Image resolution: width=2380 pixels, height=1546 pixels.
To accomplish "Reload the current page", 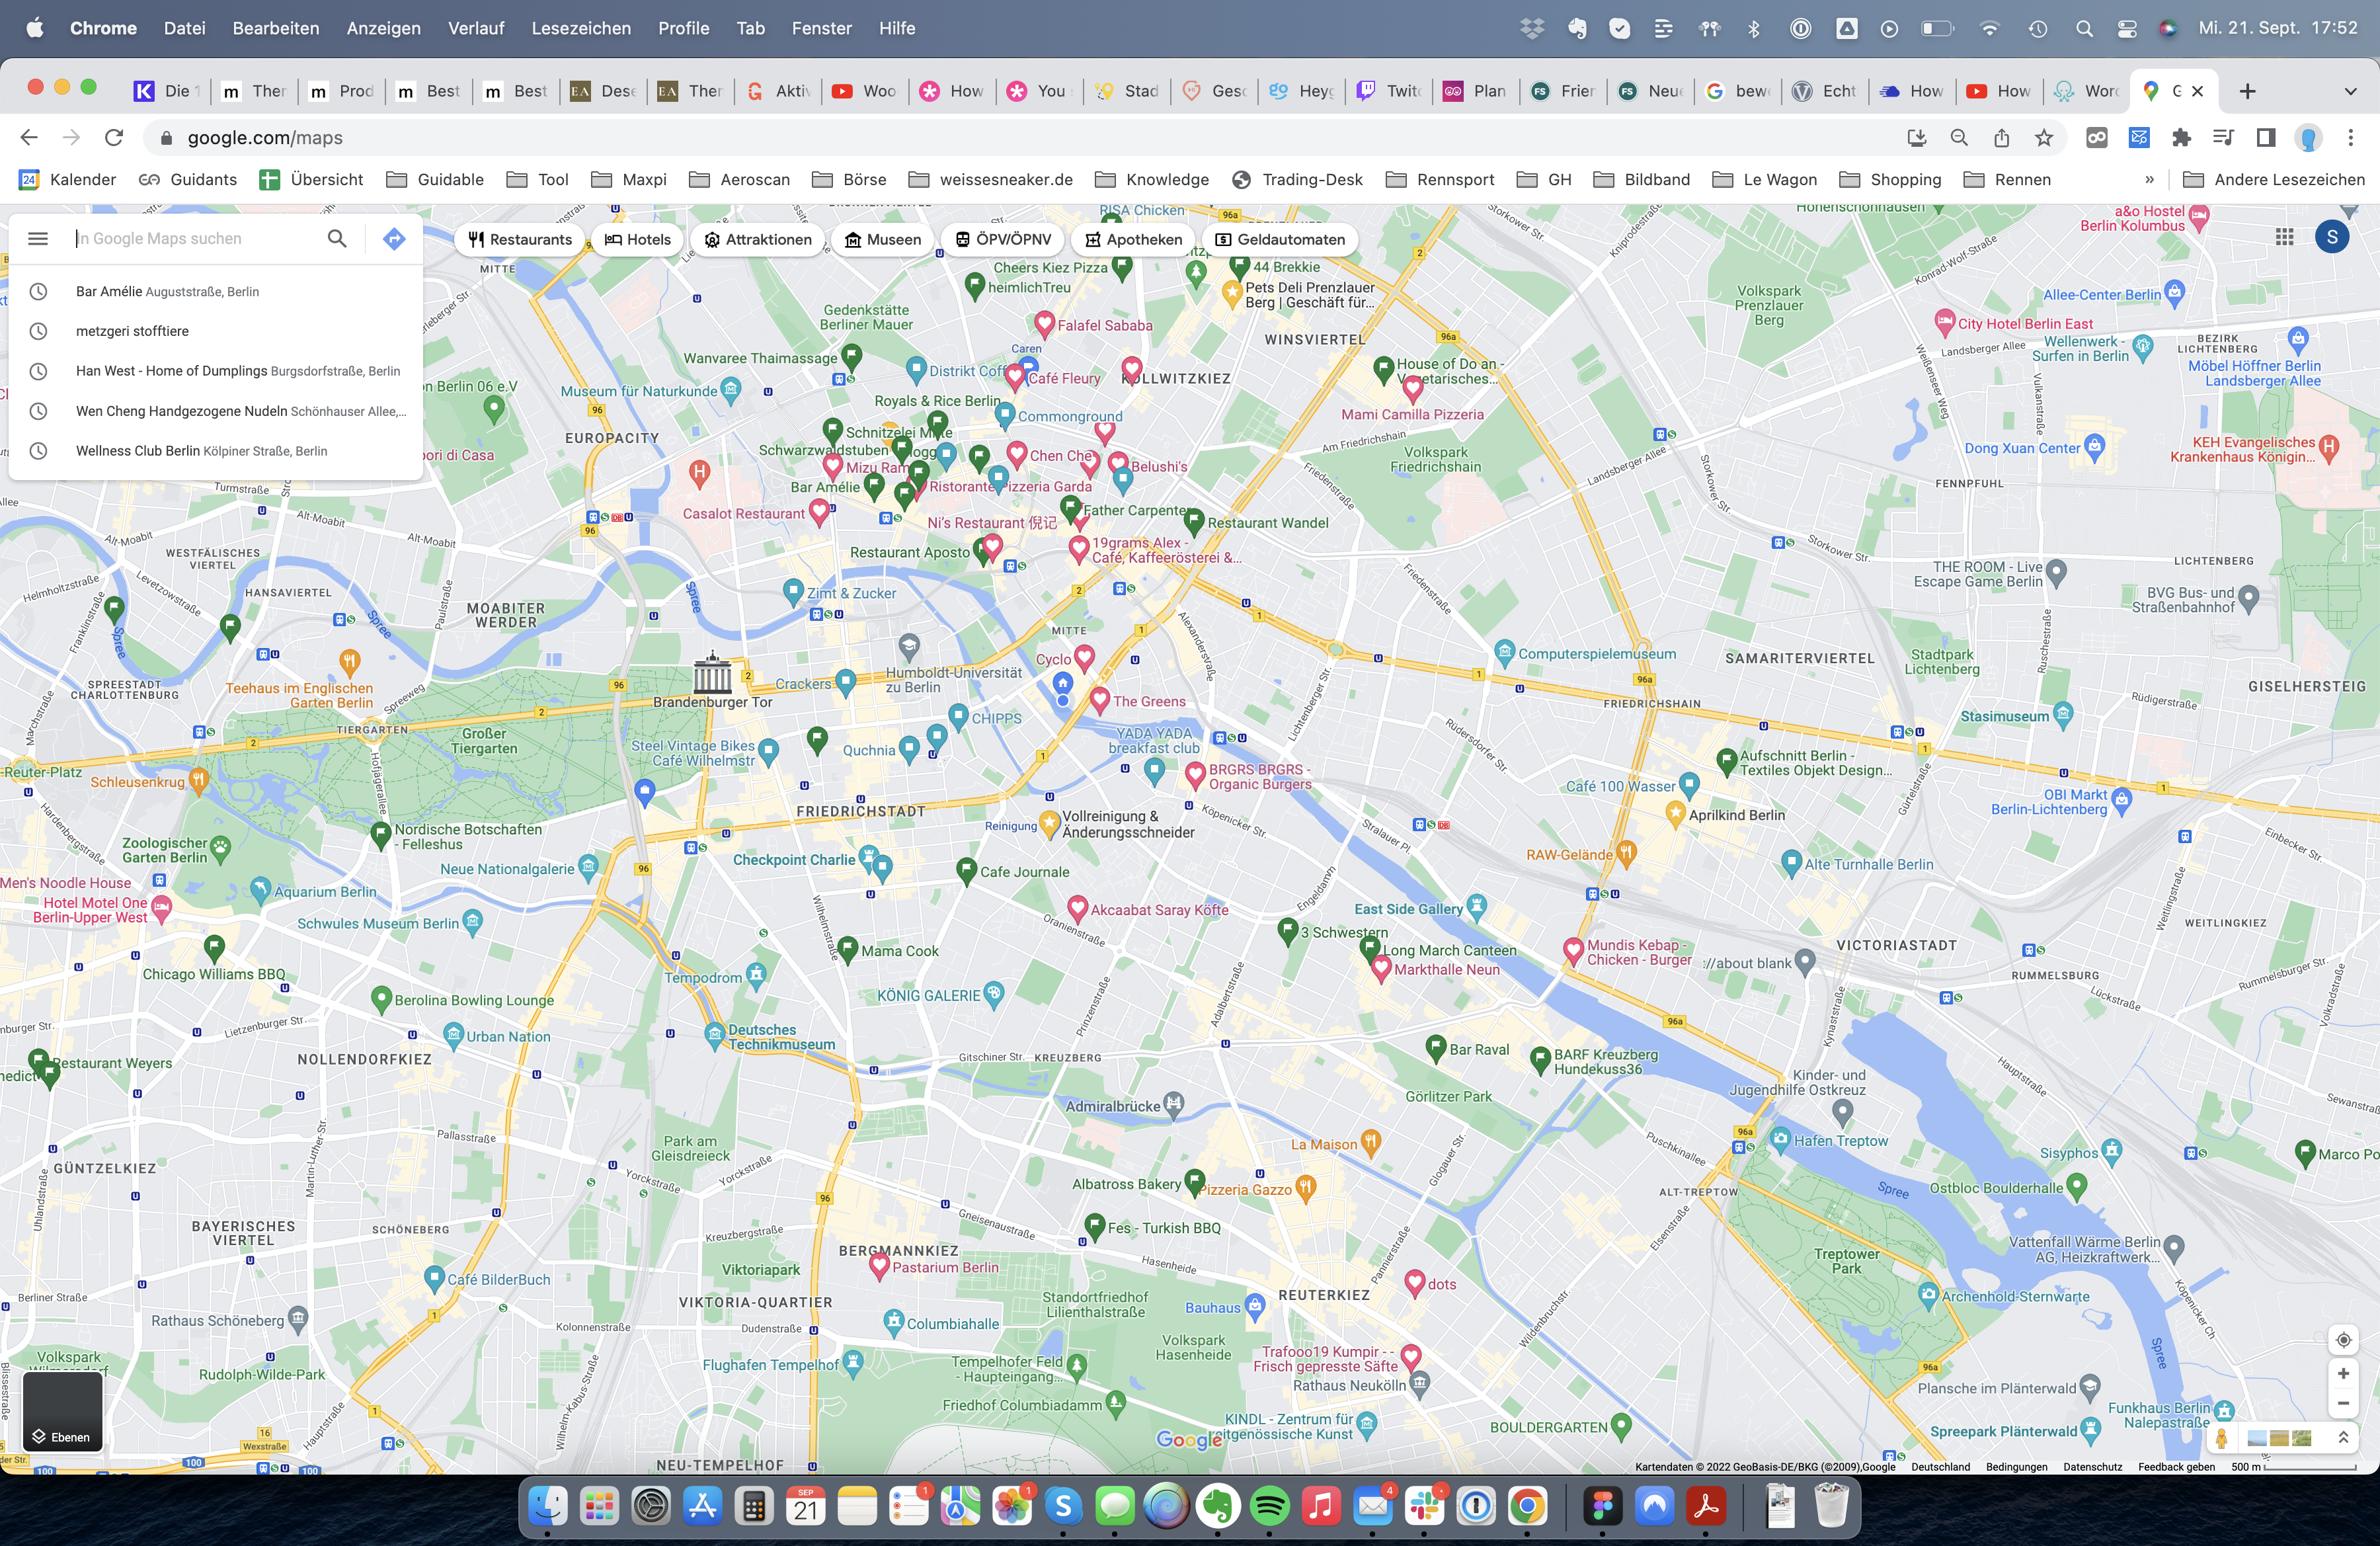I will point(114,138).
